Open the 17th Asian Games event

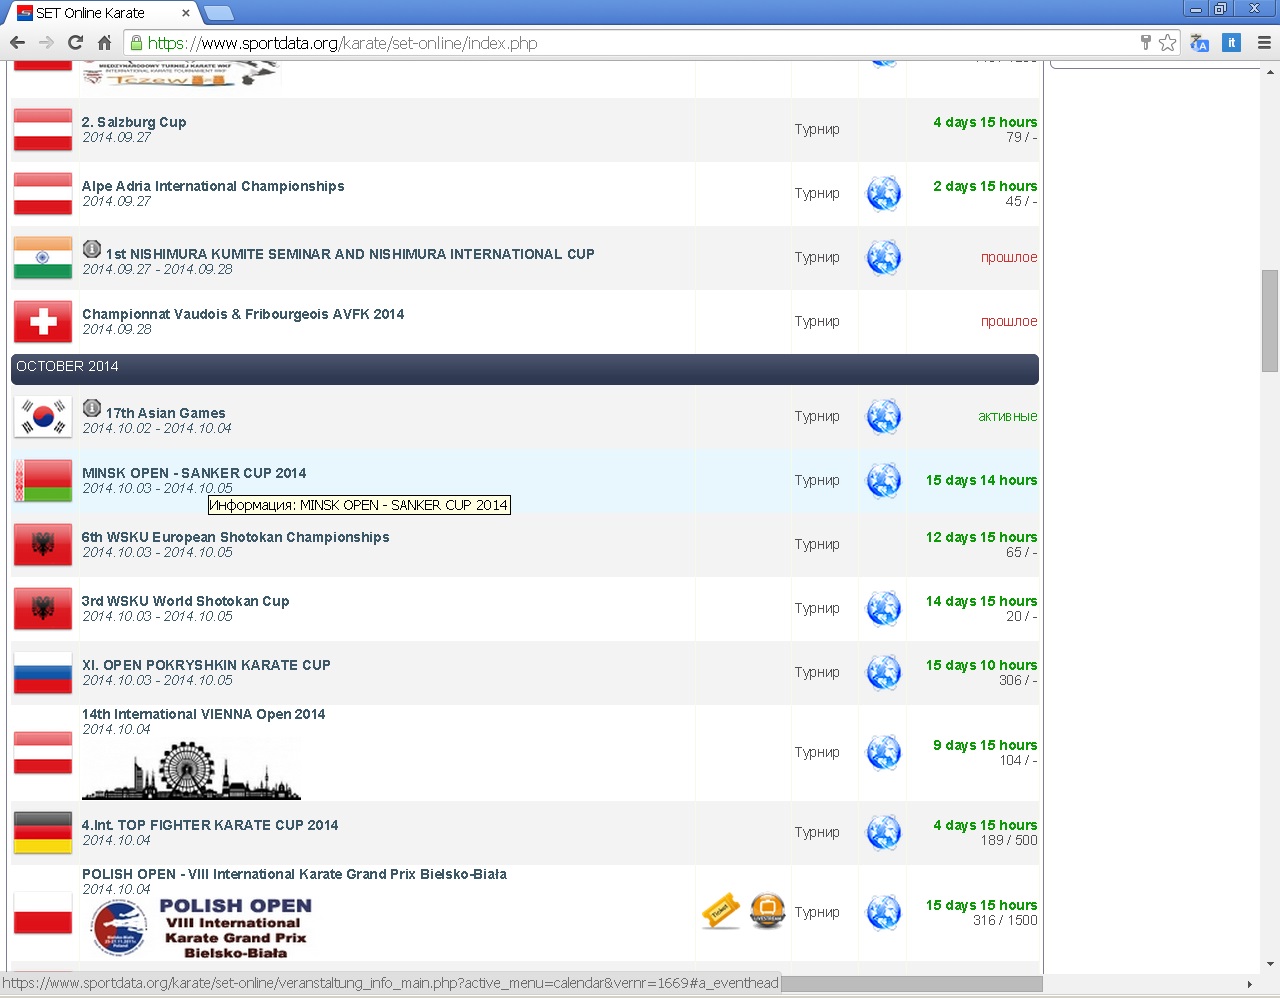pyautogui.click(x=166, y=413)
